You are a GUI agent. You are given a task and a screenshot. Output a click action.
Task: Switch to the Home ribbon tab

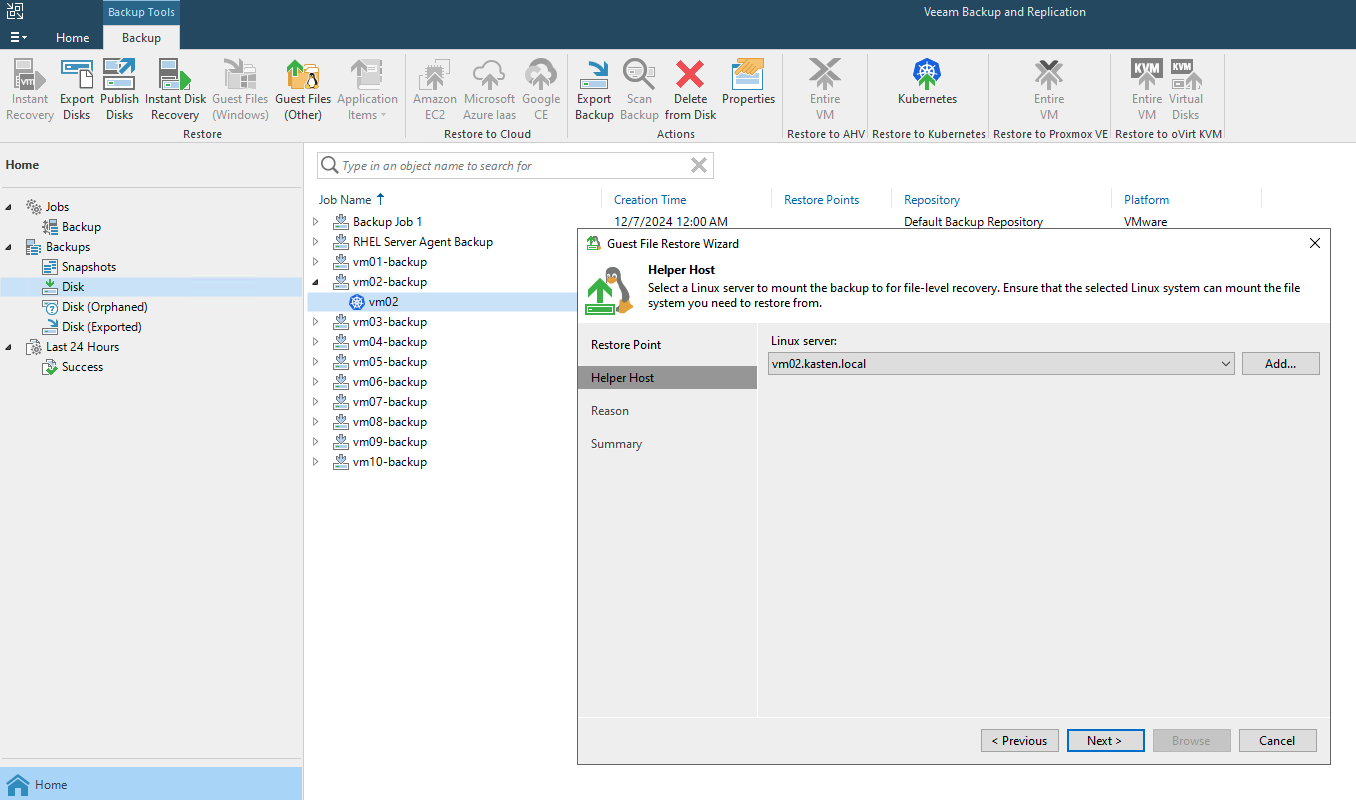(73, 37)
